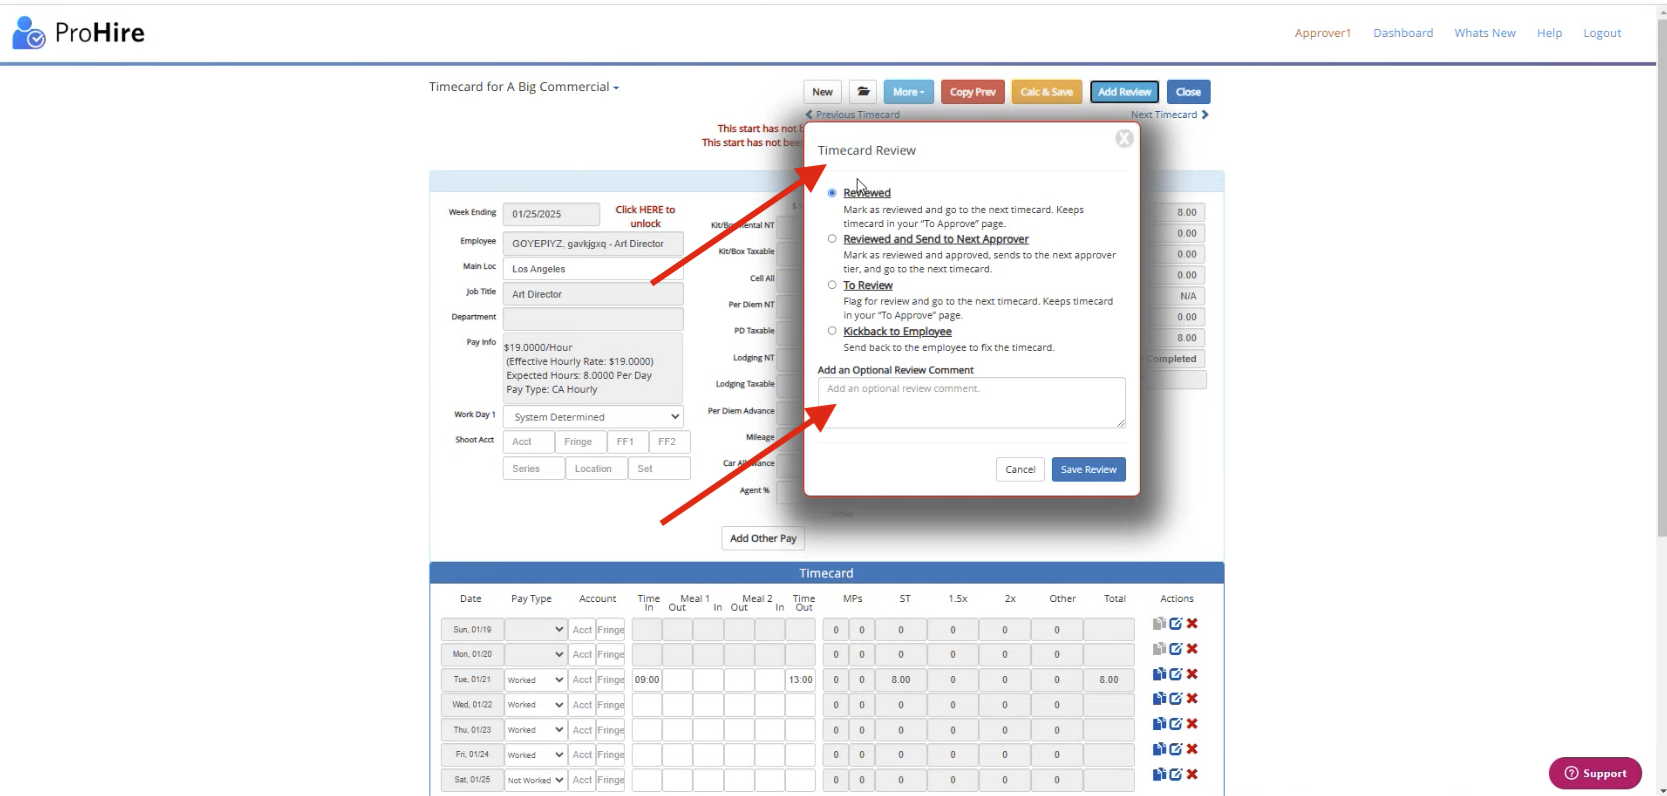Image resolution: width=1667 pixels, height=796 pixels.
Task: Delete the Wed 01/22 timecard row
Action: pos(1192,699)
